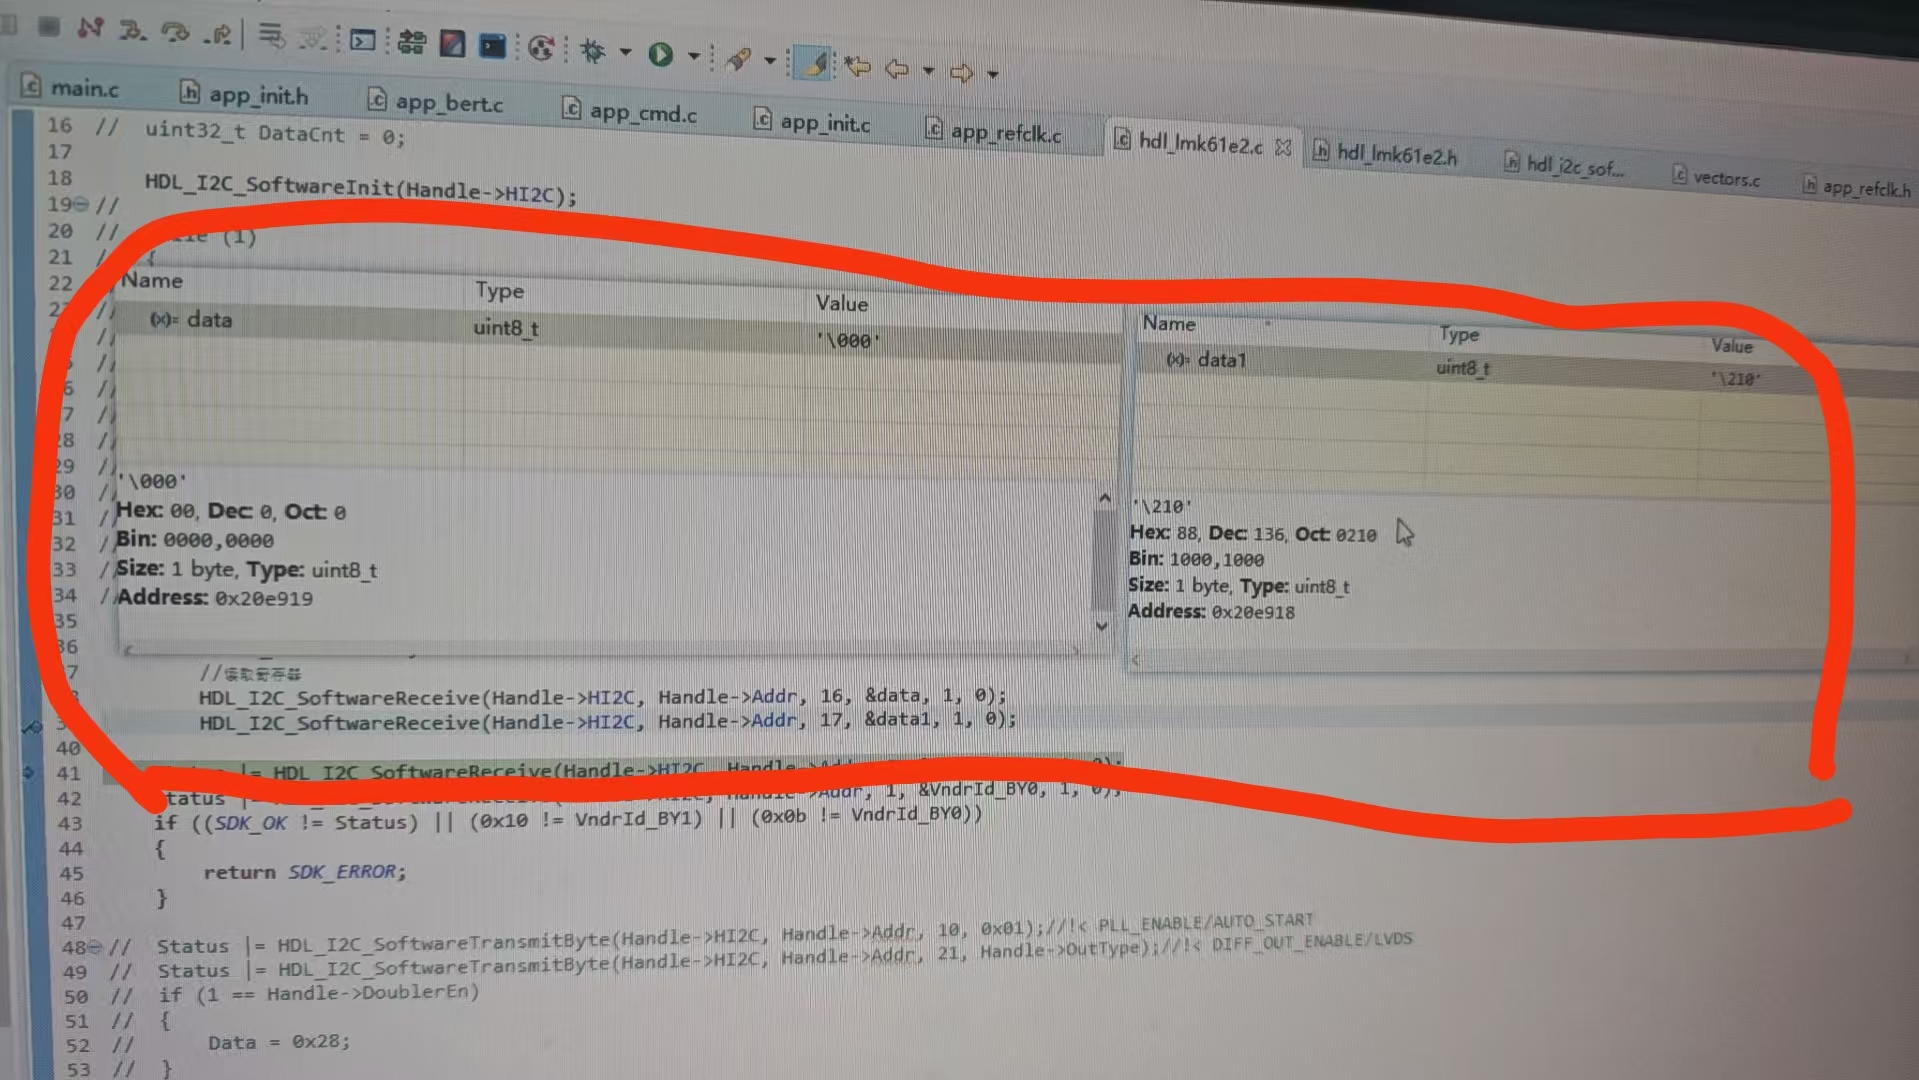Switch to the app_bert.c tab
Viewport: 1919px width, 1080px height.
[x=435, y=102]
